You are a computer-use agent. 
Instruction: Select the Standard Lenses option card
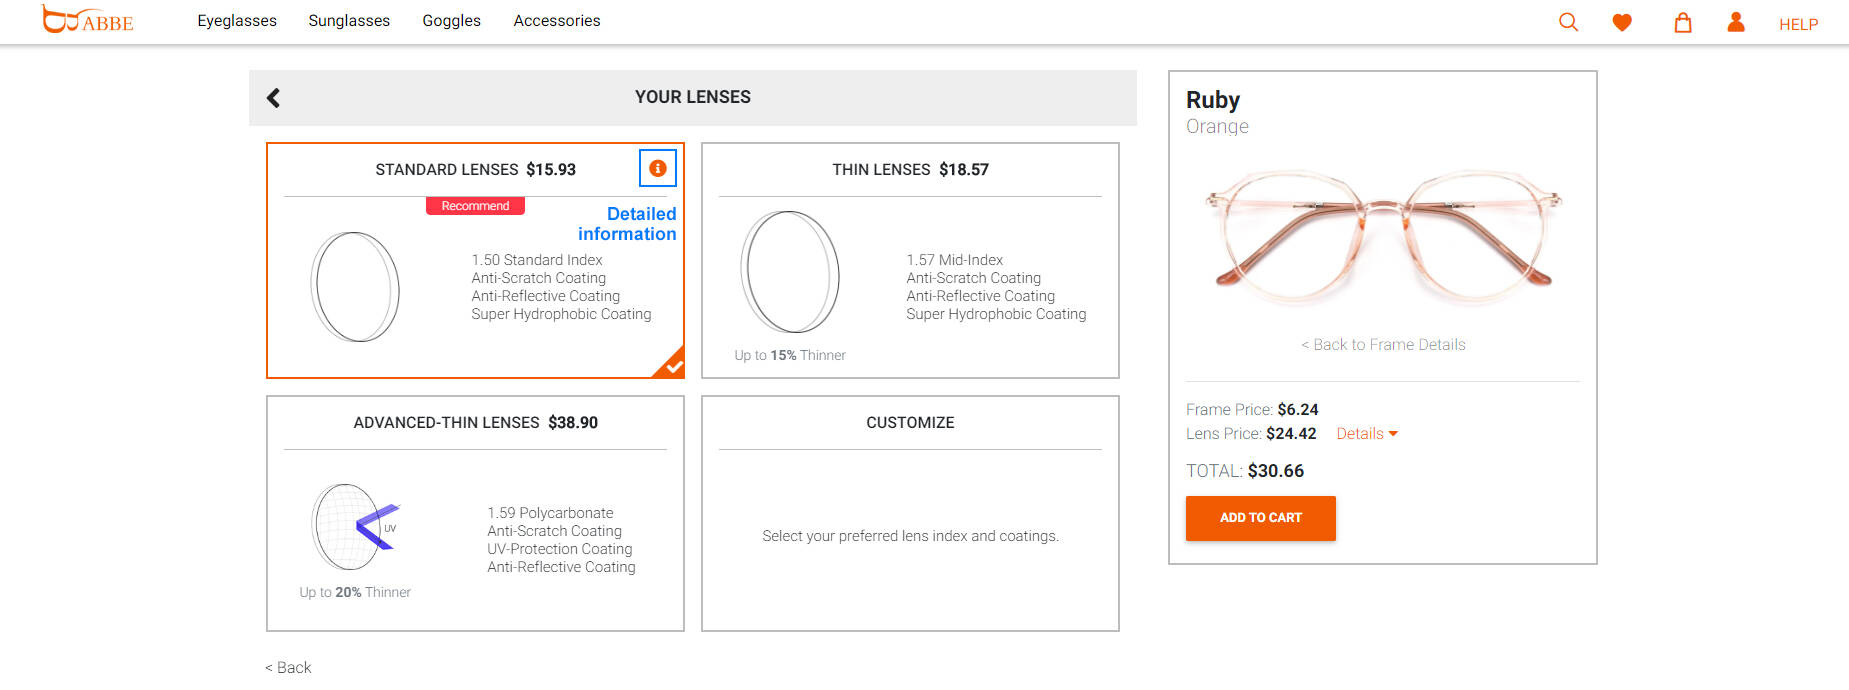click(475, 260)
